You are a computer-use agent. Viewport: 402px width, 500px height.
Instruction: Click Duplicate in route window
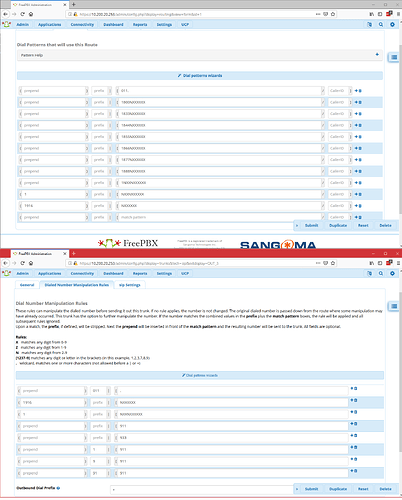pos(338,226)
